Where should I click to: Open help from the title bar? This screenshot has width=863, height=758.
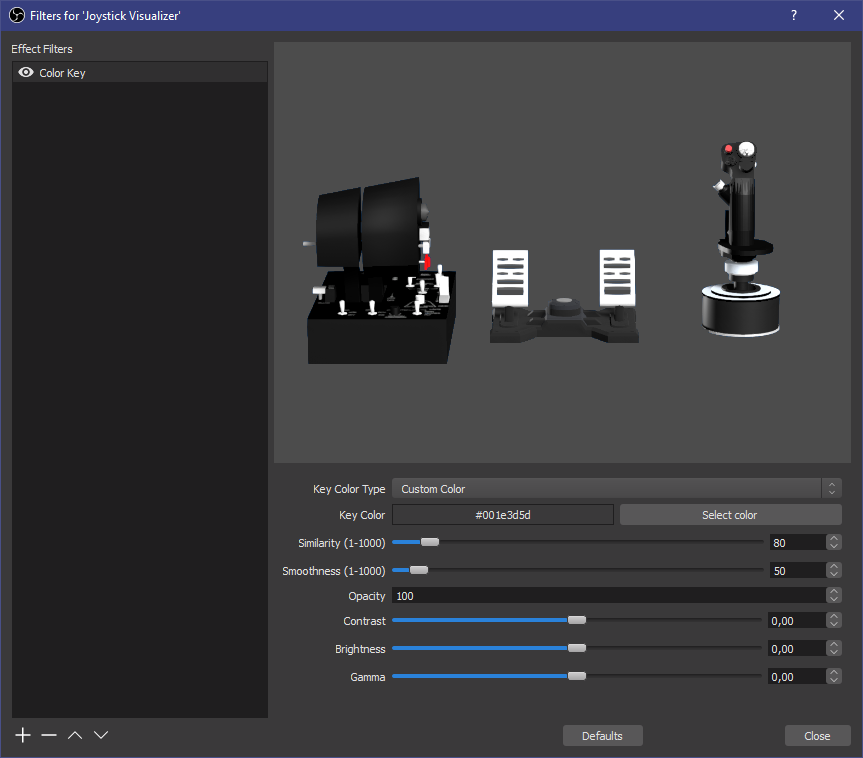tap(793, 15)
